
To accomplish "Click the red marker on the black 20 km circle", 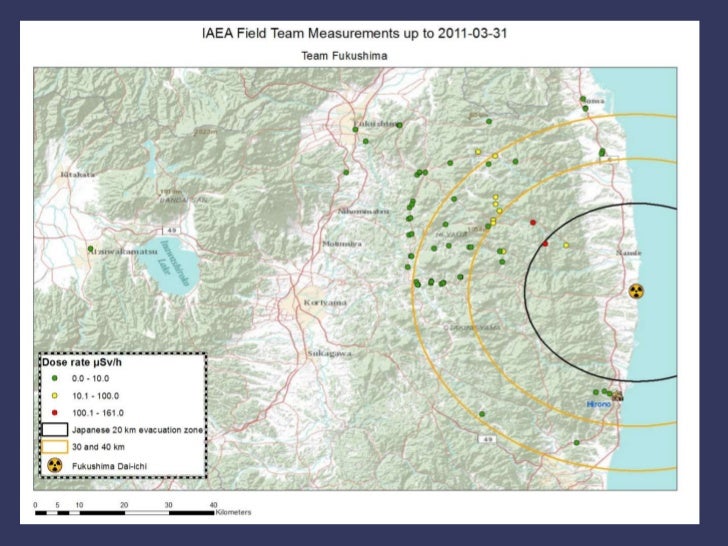I will pos(545,244).
